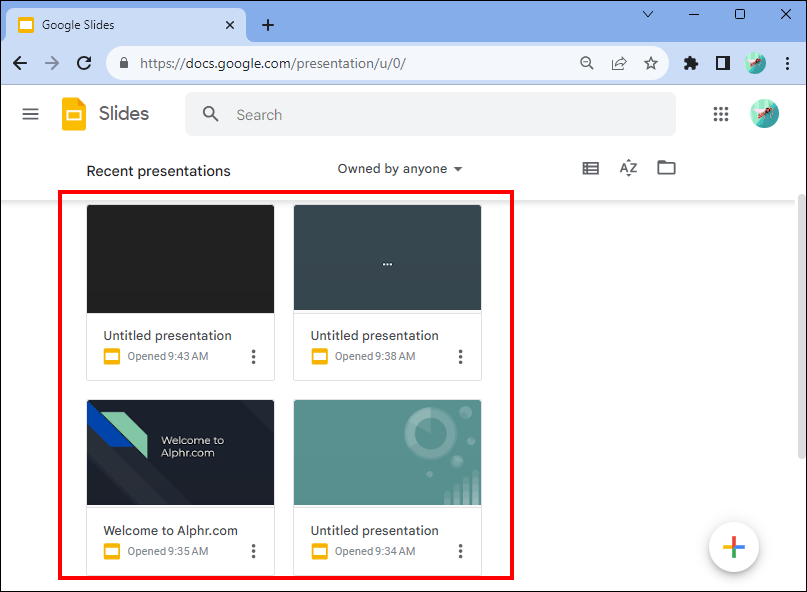This screenshot has height=592, width=807.
Task: Bookmark this tab with the star
Action: pos(651,63)
